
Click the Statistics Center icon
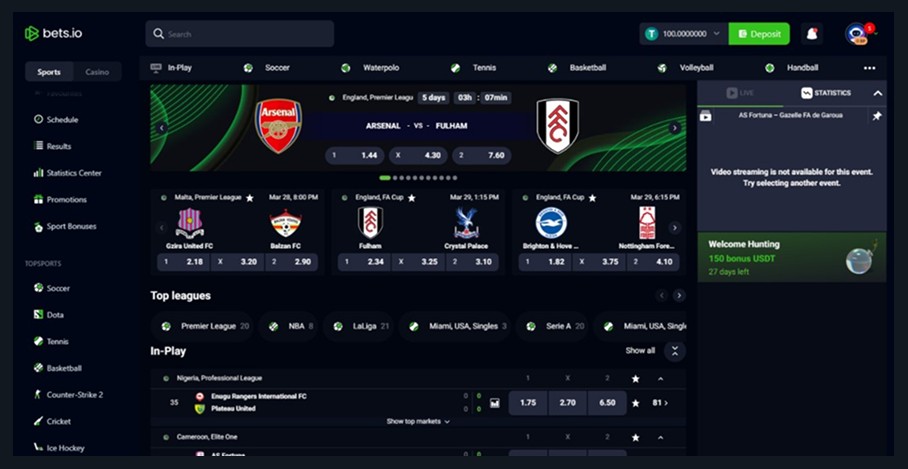click(38, 173)
